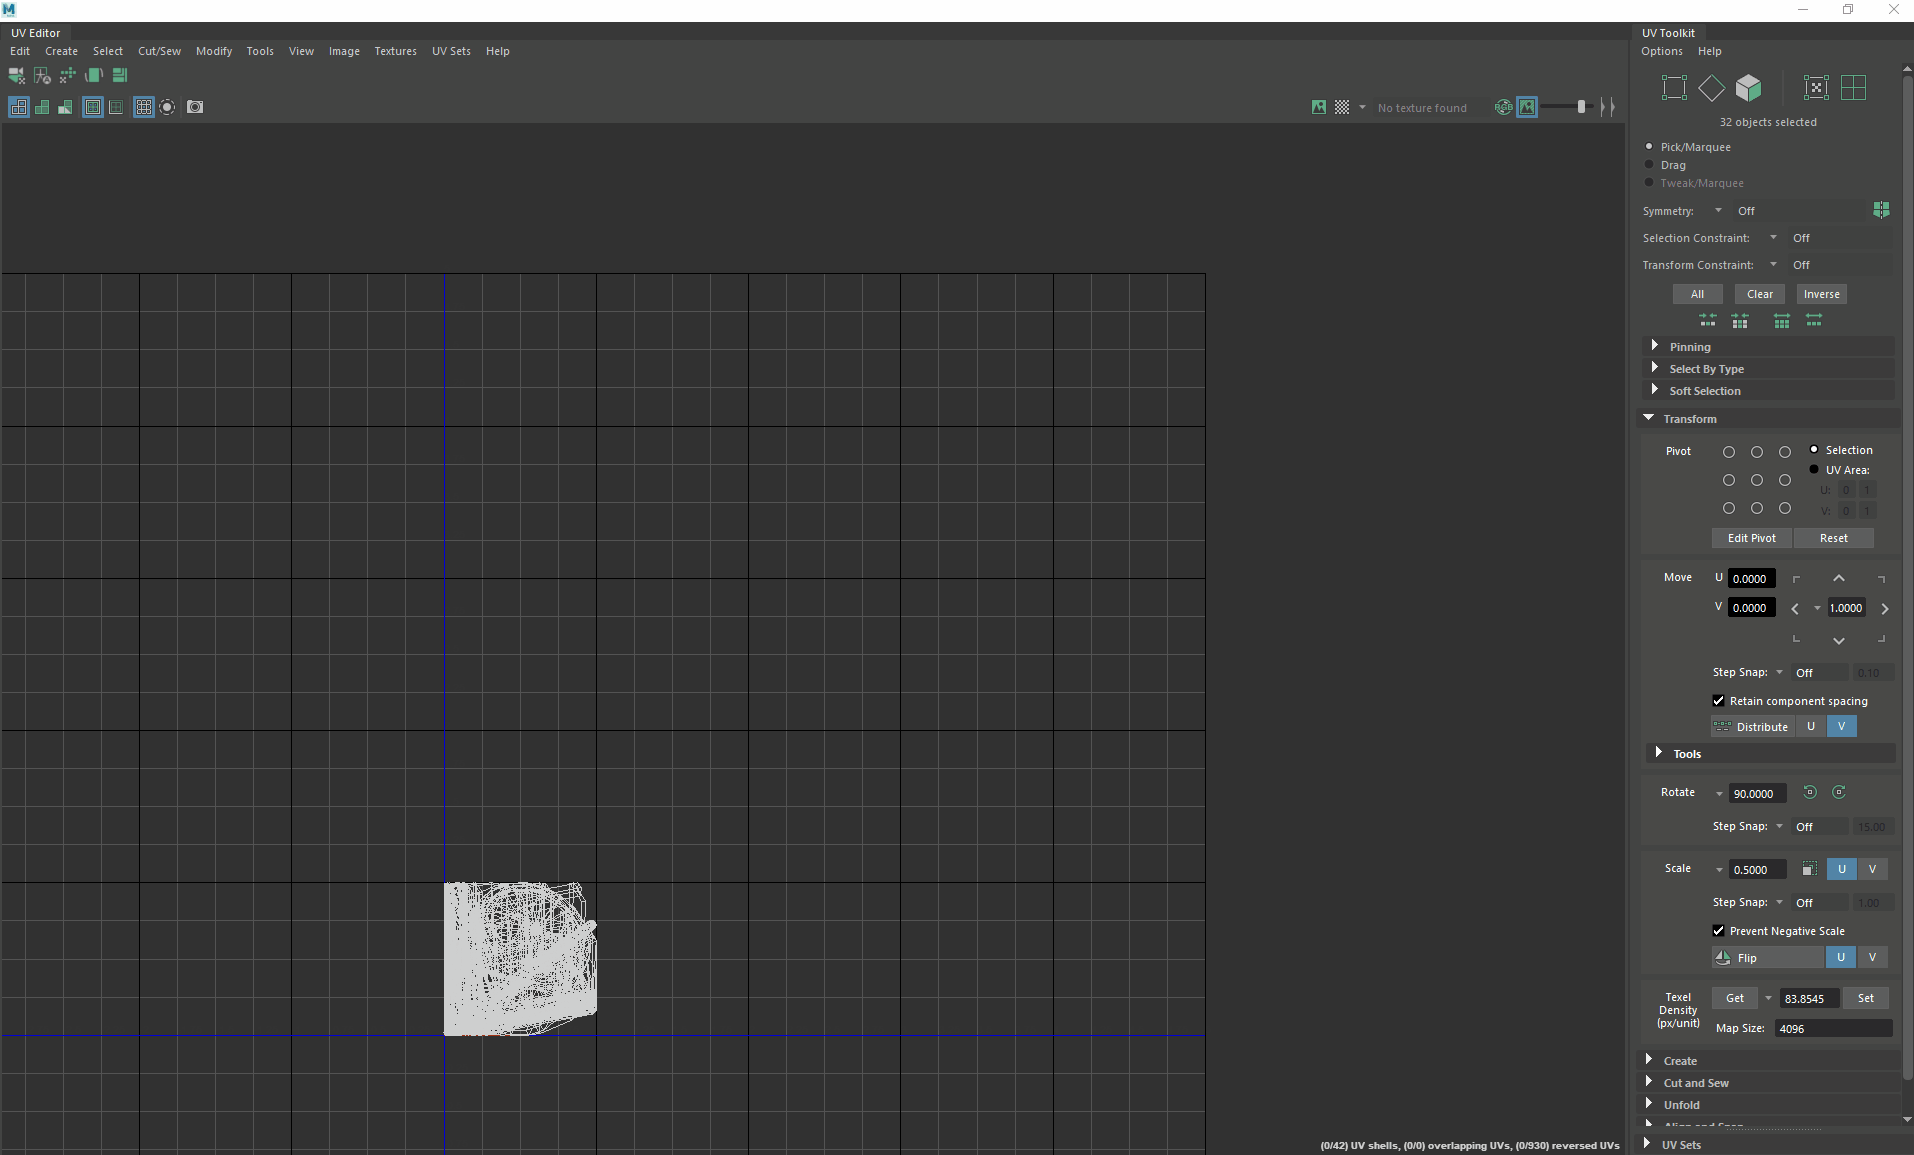Image resolution: width=1914 pixels, height=1155 pixels.
Task: Take a UV snapshot with camera icon
Action: pos(195,107)
